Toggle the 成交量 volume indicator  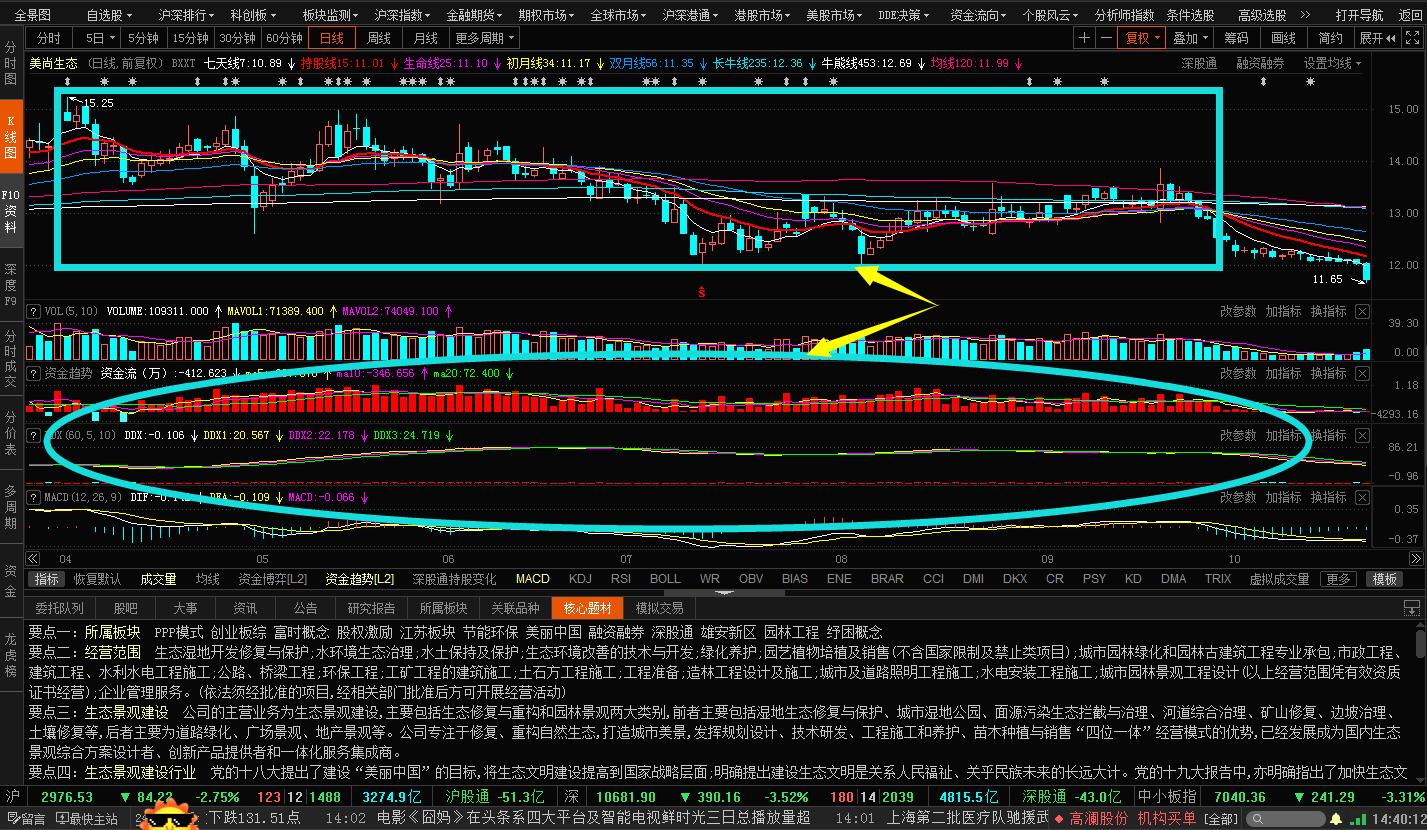click(x=158, y=579)
